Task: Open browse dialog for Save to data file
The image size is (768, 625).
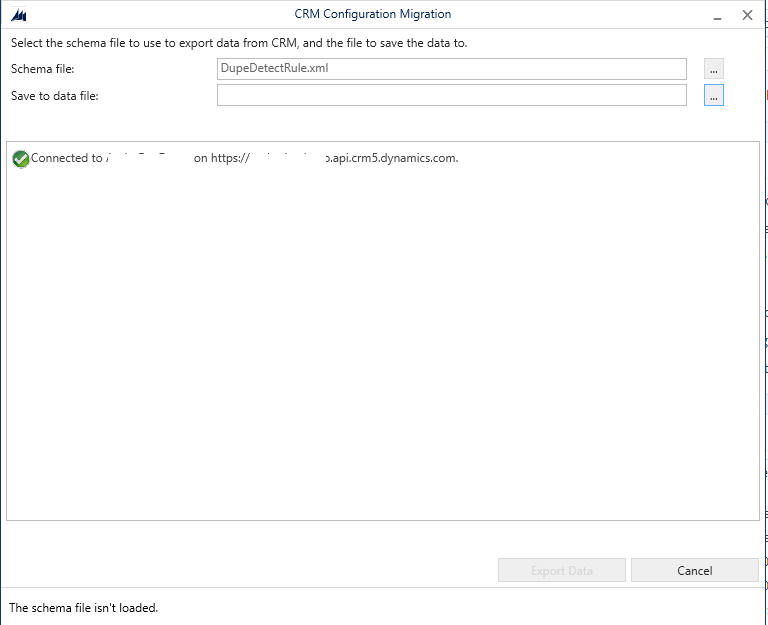Action: (713, 96)
